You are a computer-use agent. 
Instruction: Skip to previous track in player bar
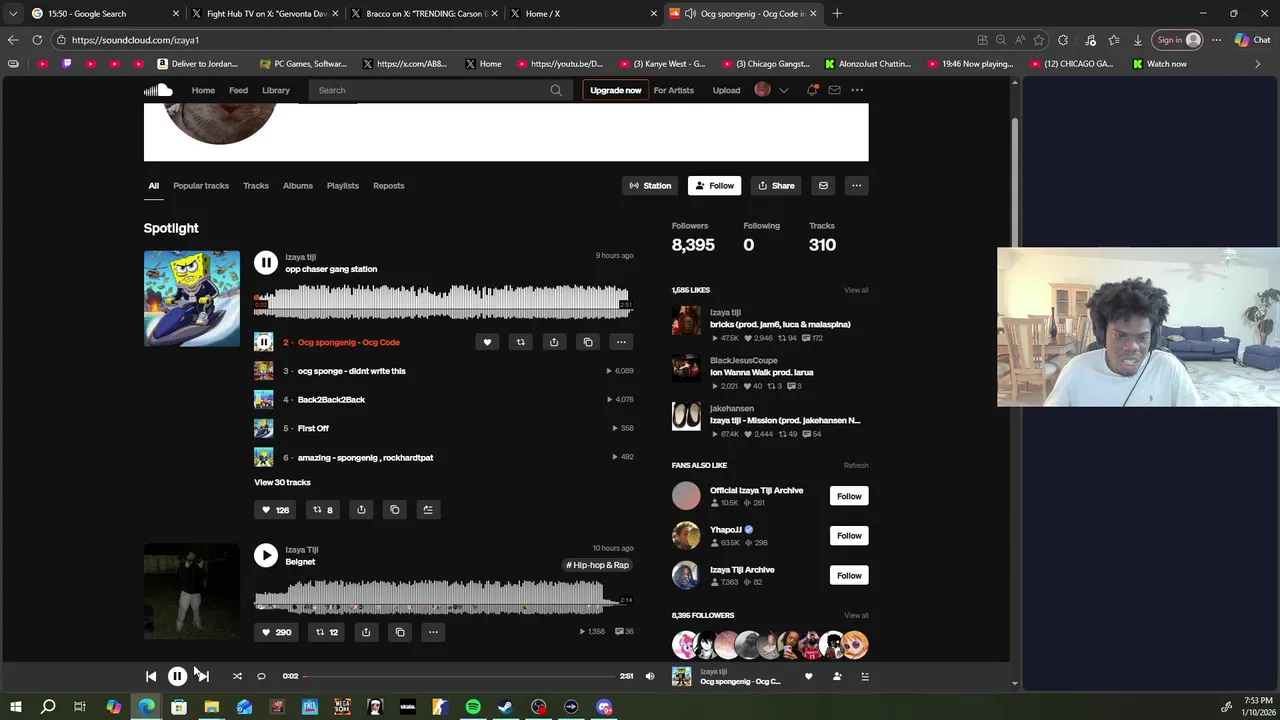point(151,676)
